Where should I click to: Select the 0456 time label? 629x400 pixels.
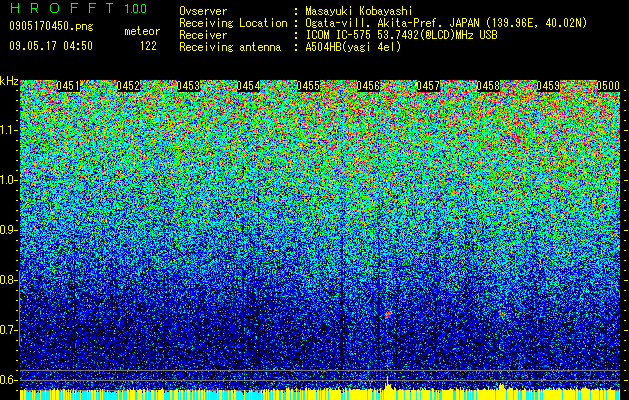coord(368,86)
